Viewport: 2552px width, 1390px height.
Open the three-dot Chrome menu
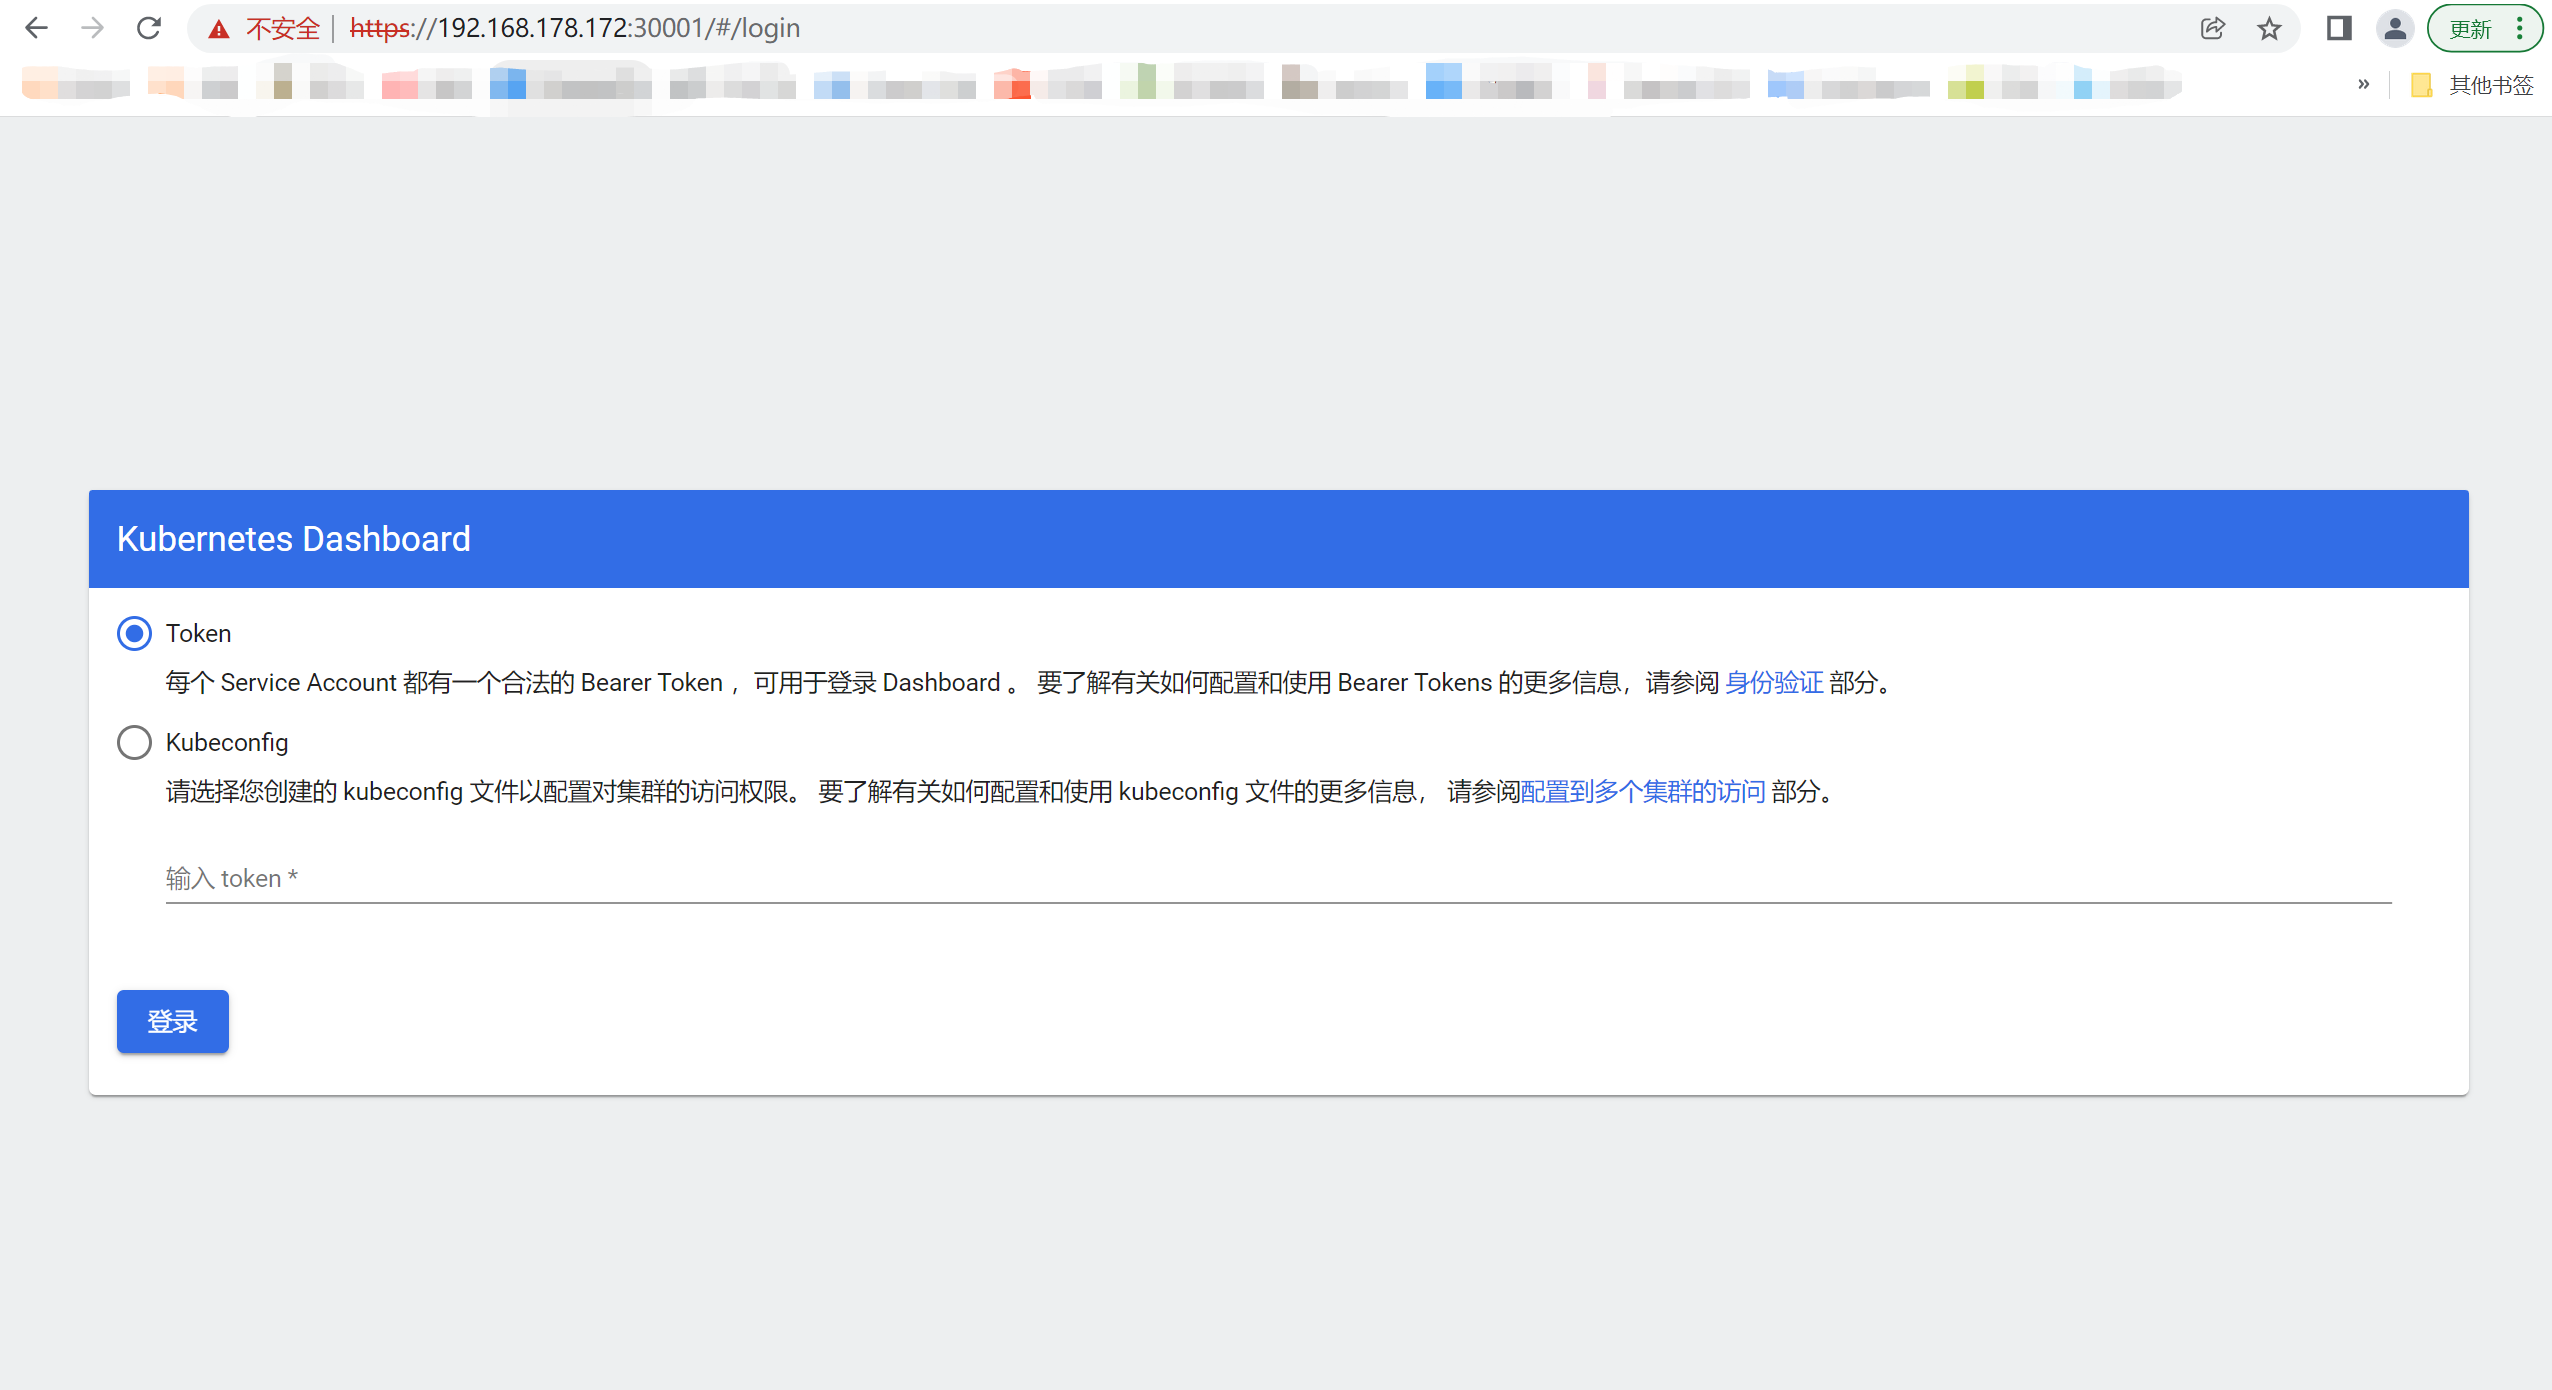[2521, 28]
